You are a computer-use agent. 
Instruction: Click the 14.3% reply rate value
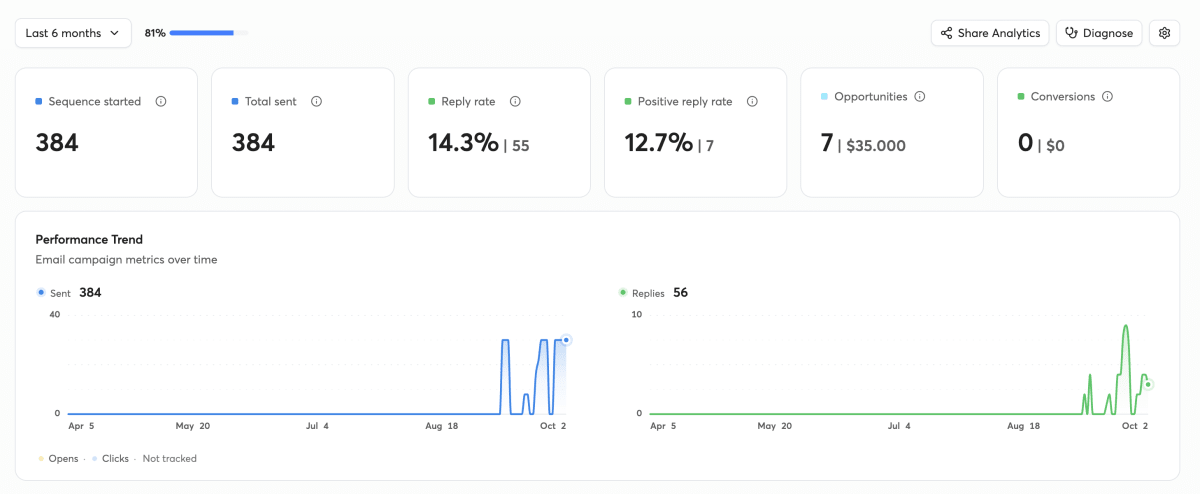pyautogui.click(x=463, y=143)
